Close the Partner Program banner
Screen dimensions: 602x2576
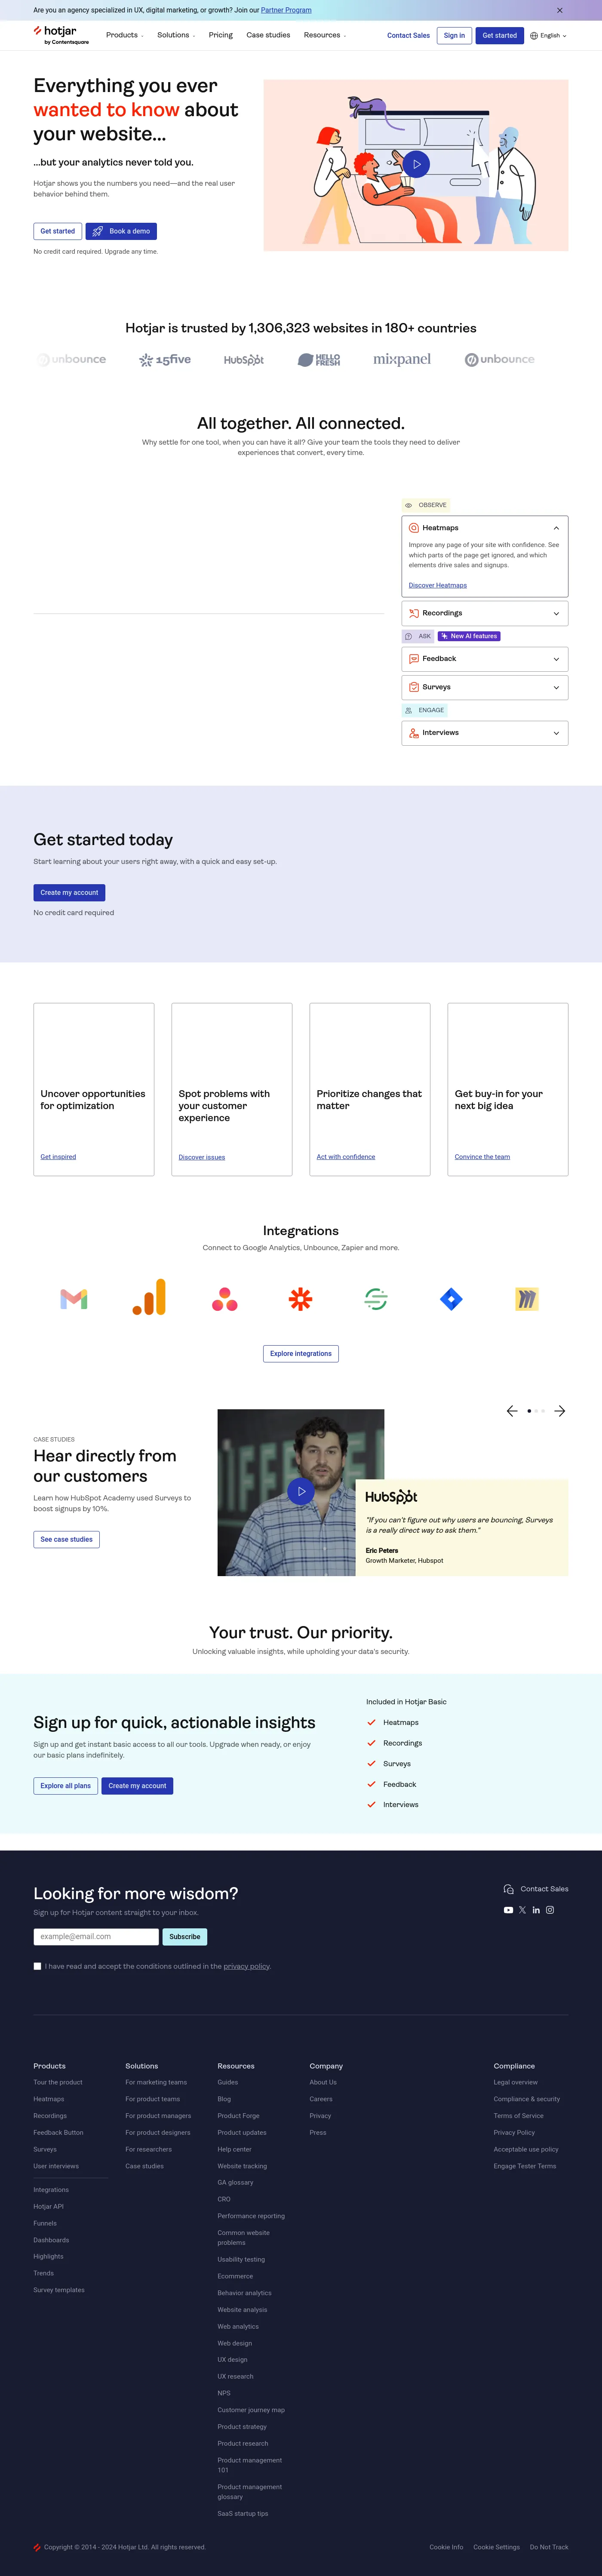click(x=559, y=10)
